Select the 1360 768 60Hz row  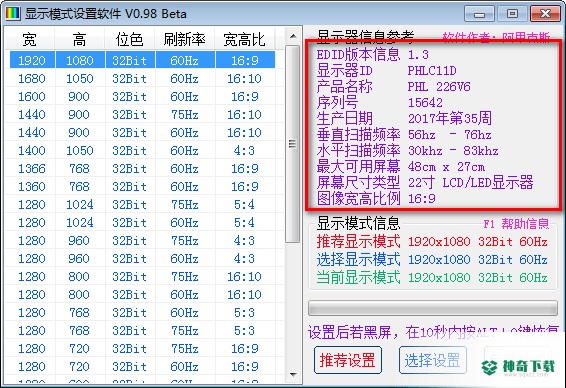143,186
